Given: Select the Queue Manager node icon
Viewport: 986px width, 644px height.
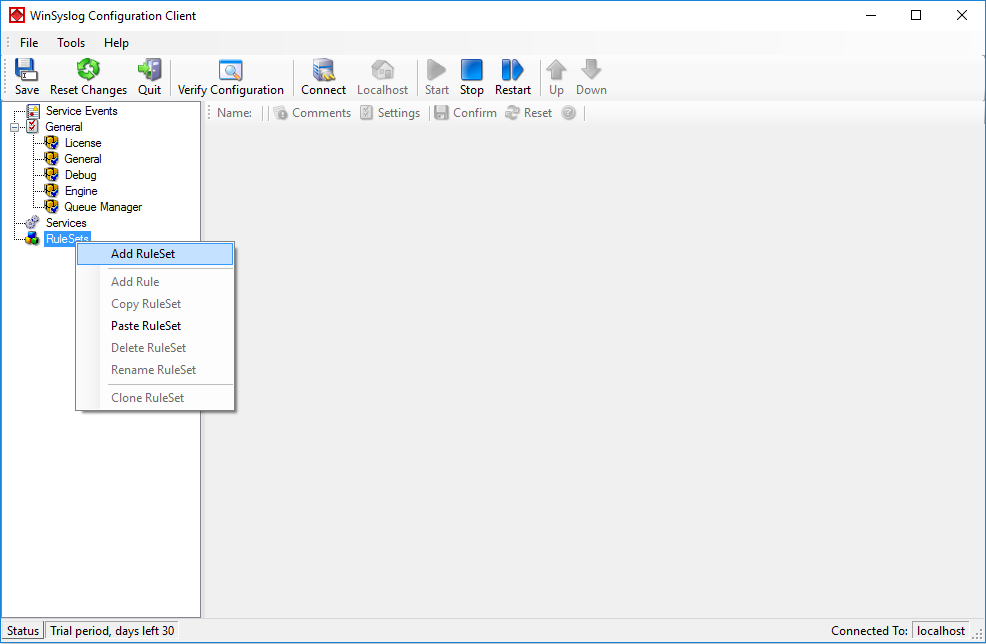Looking at the screenshot, I should (x=52, y=206).
